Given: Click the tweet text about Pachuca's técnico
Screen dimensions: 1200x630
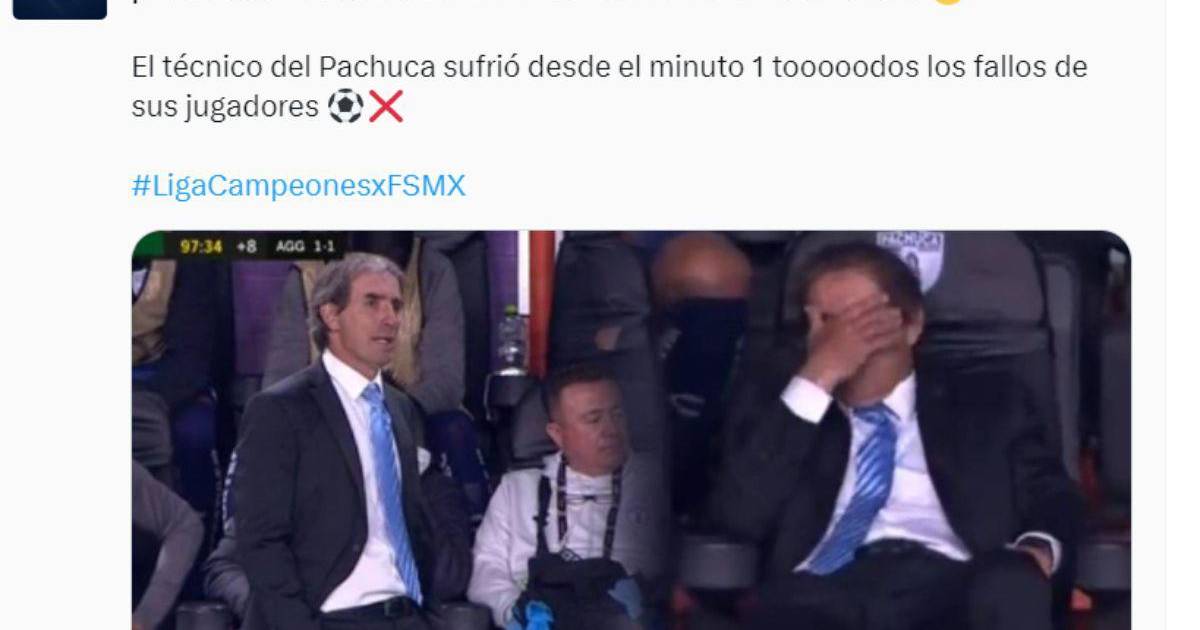Looking at the screenshot, I should tap(609, 87).
